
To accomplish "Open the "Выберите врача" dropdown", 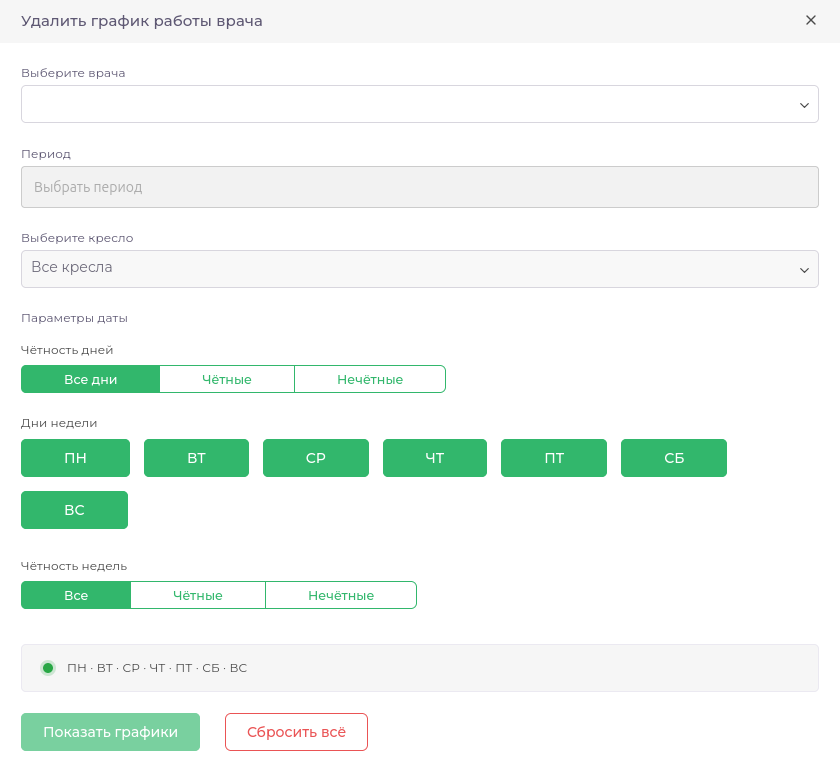I will coord(419,104).
